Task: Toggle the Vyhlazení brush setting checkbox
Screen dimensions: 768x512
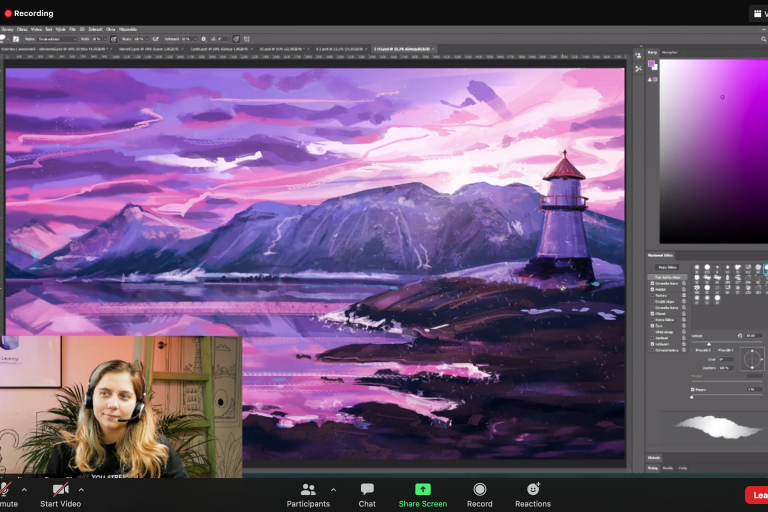Action: pyautogui.click(x=651, y=343)
